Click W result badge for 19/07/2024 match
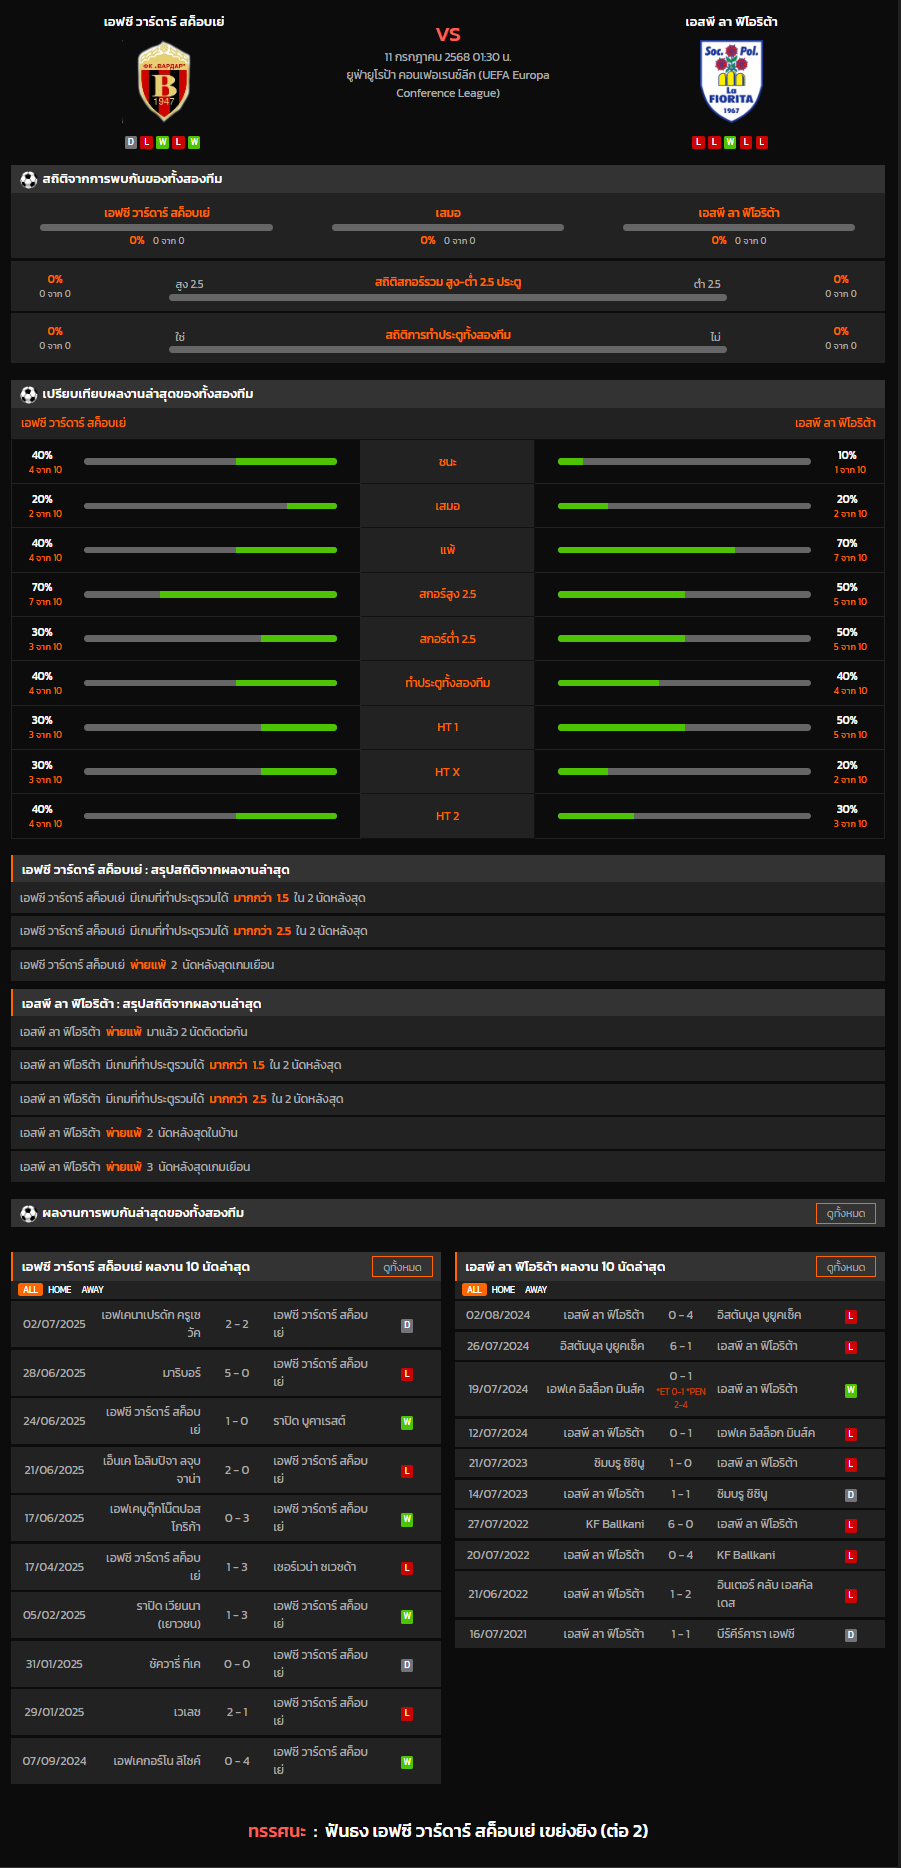The width and height of the screenshot is (901, 1868). tap(851, 1390)
